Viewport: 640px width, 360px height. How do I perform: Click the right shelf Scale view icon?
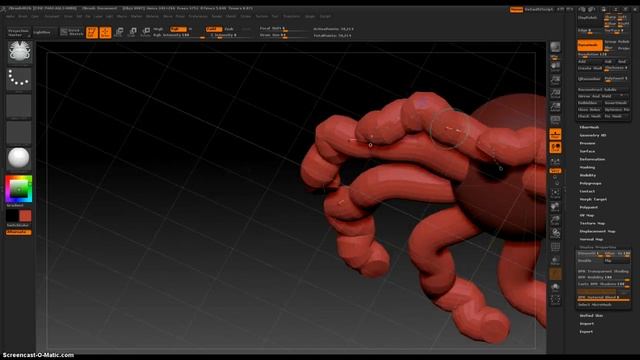coord(555,220)
